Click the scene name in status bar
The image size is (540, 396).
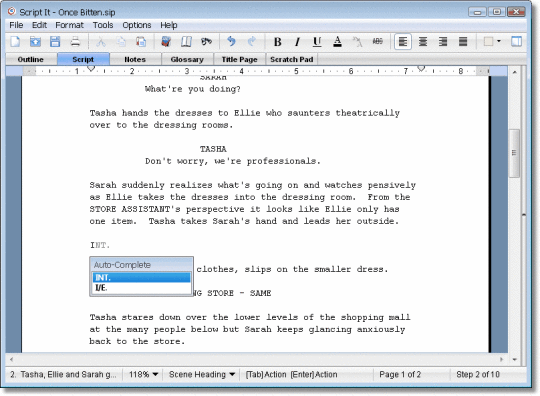(63, 374)
